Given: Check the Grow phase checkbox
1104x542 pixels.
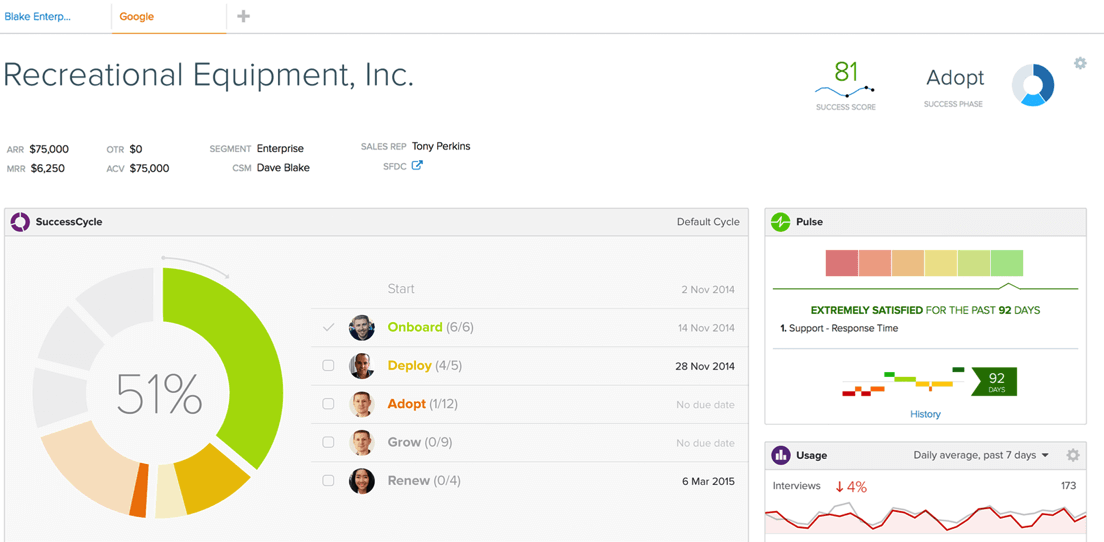Looking at the screenshot, I should (x=328, y=442).
